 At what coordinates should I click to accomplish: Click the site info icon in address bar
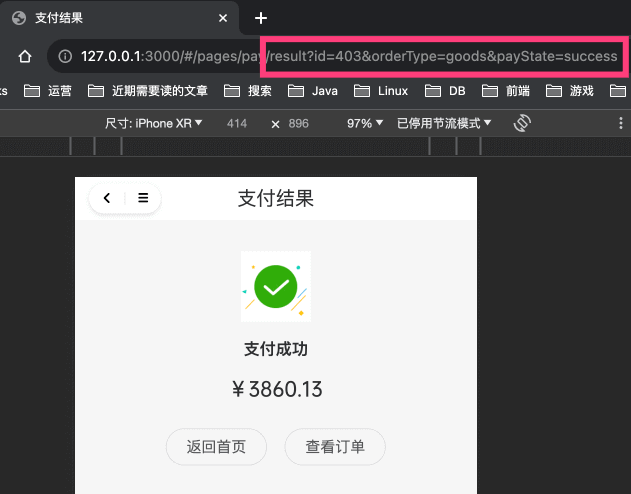click(x=65, y=56)
